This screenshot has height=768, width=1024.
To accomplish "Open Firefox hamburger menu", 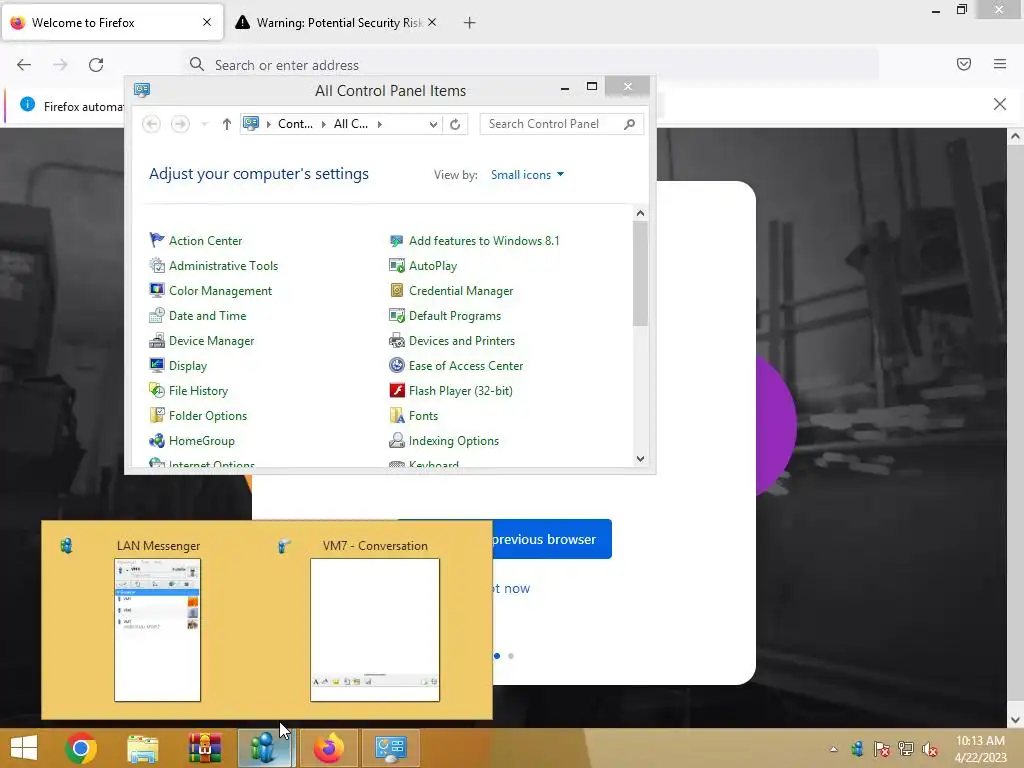I will tap(999, 64).
